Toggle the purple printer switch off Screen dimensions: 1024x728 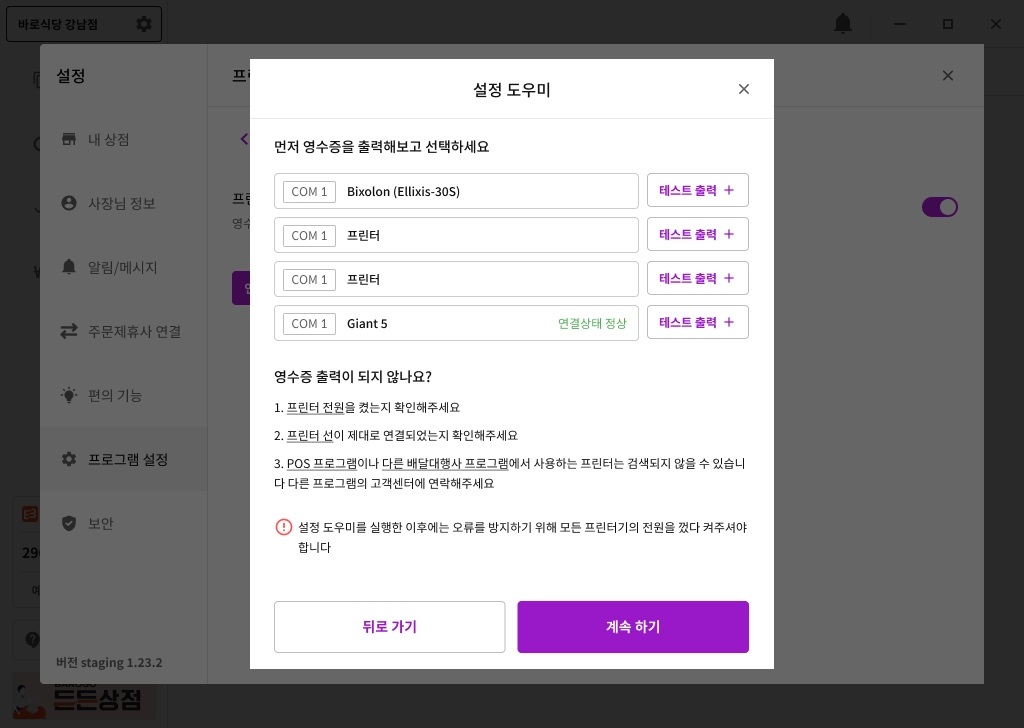[939, 207]
